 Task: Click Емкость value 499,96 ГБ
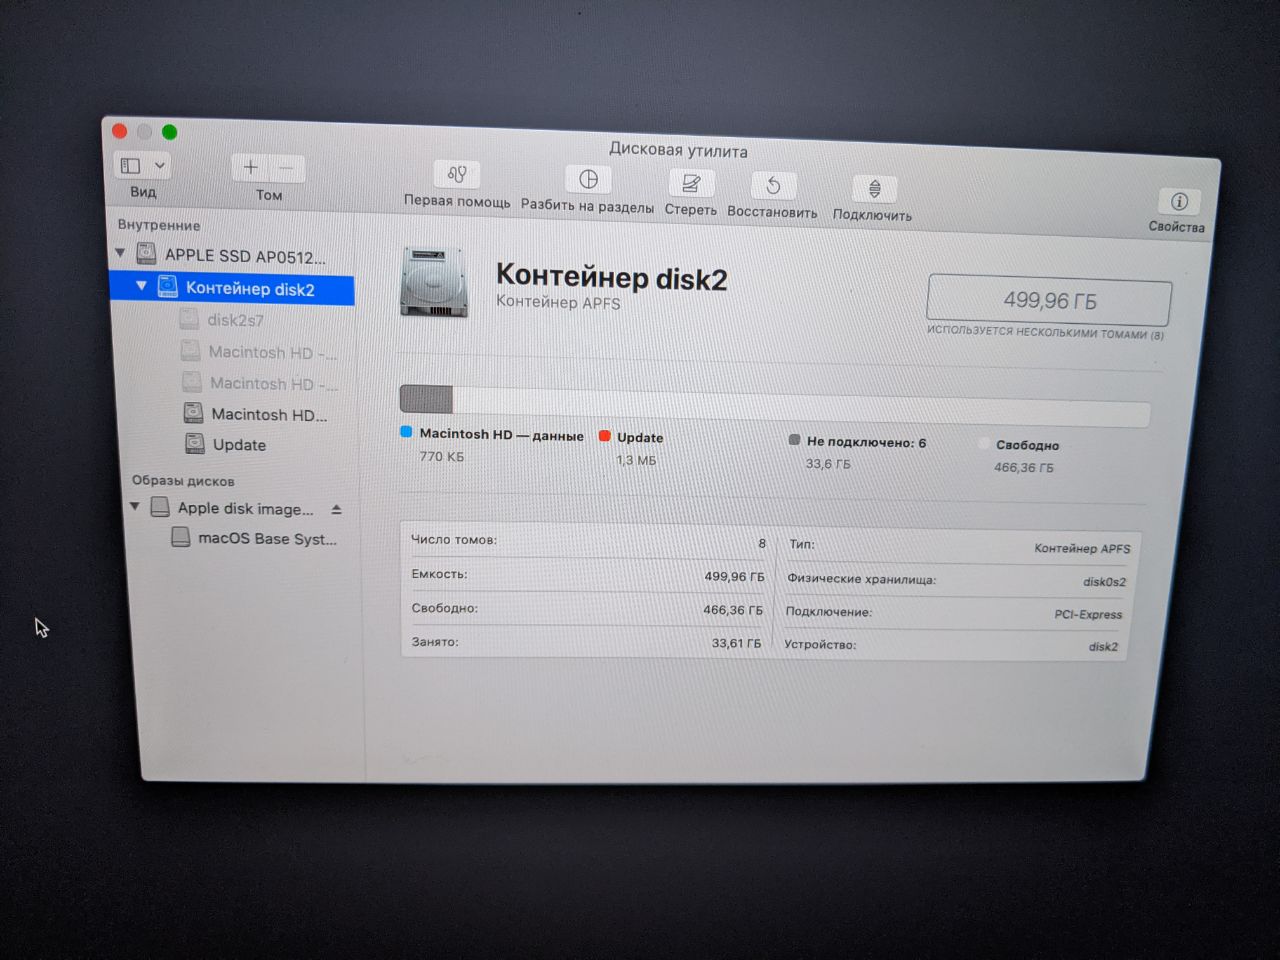point(734,576)
